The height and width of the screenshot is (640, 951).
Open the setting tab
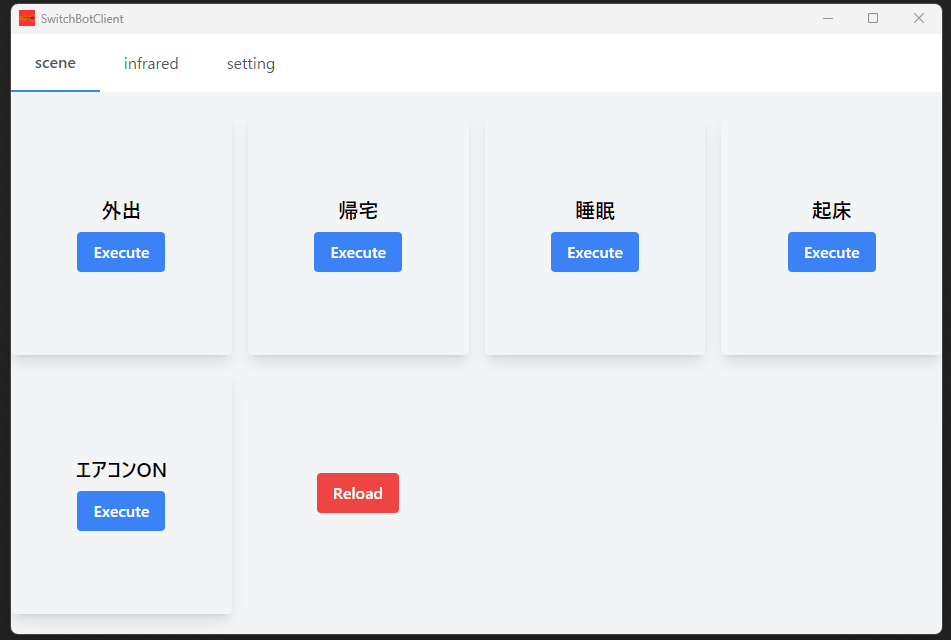(x=250, y=63)
